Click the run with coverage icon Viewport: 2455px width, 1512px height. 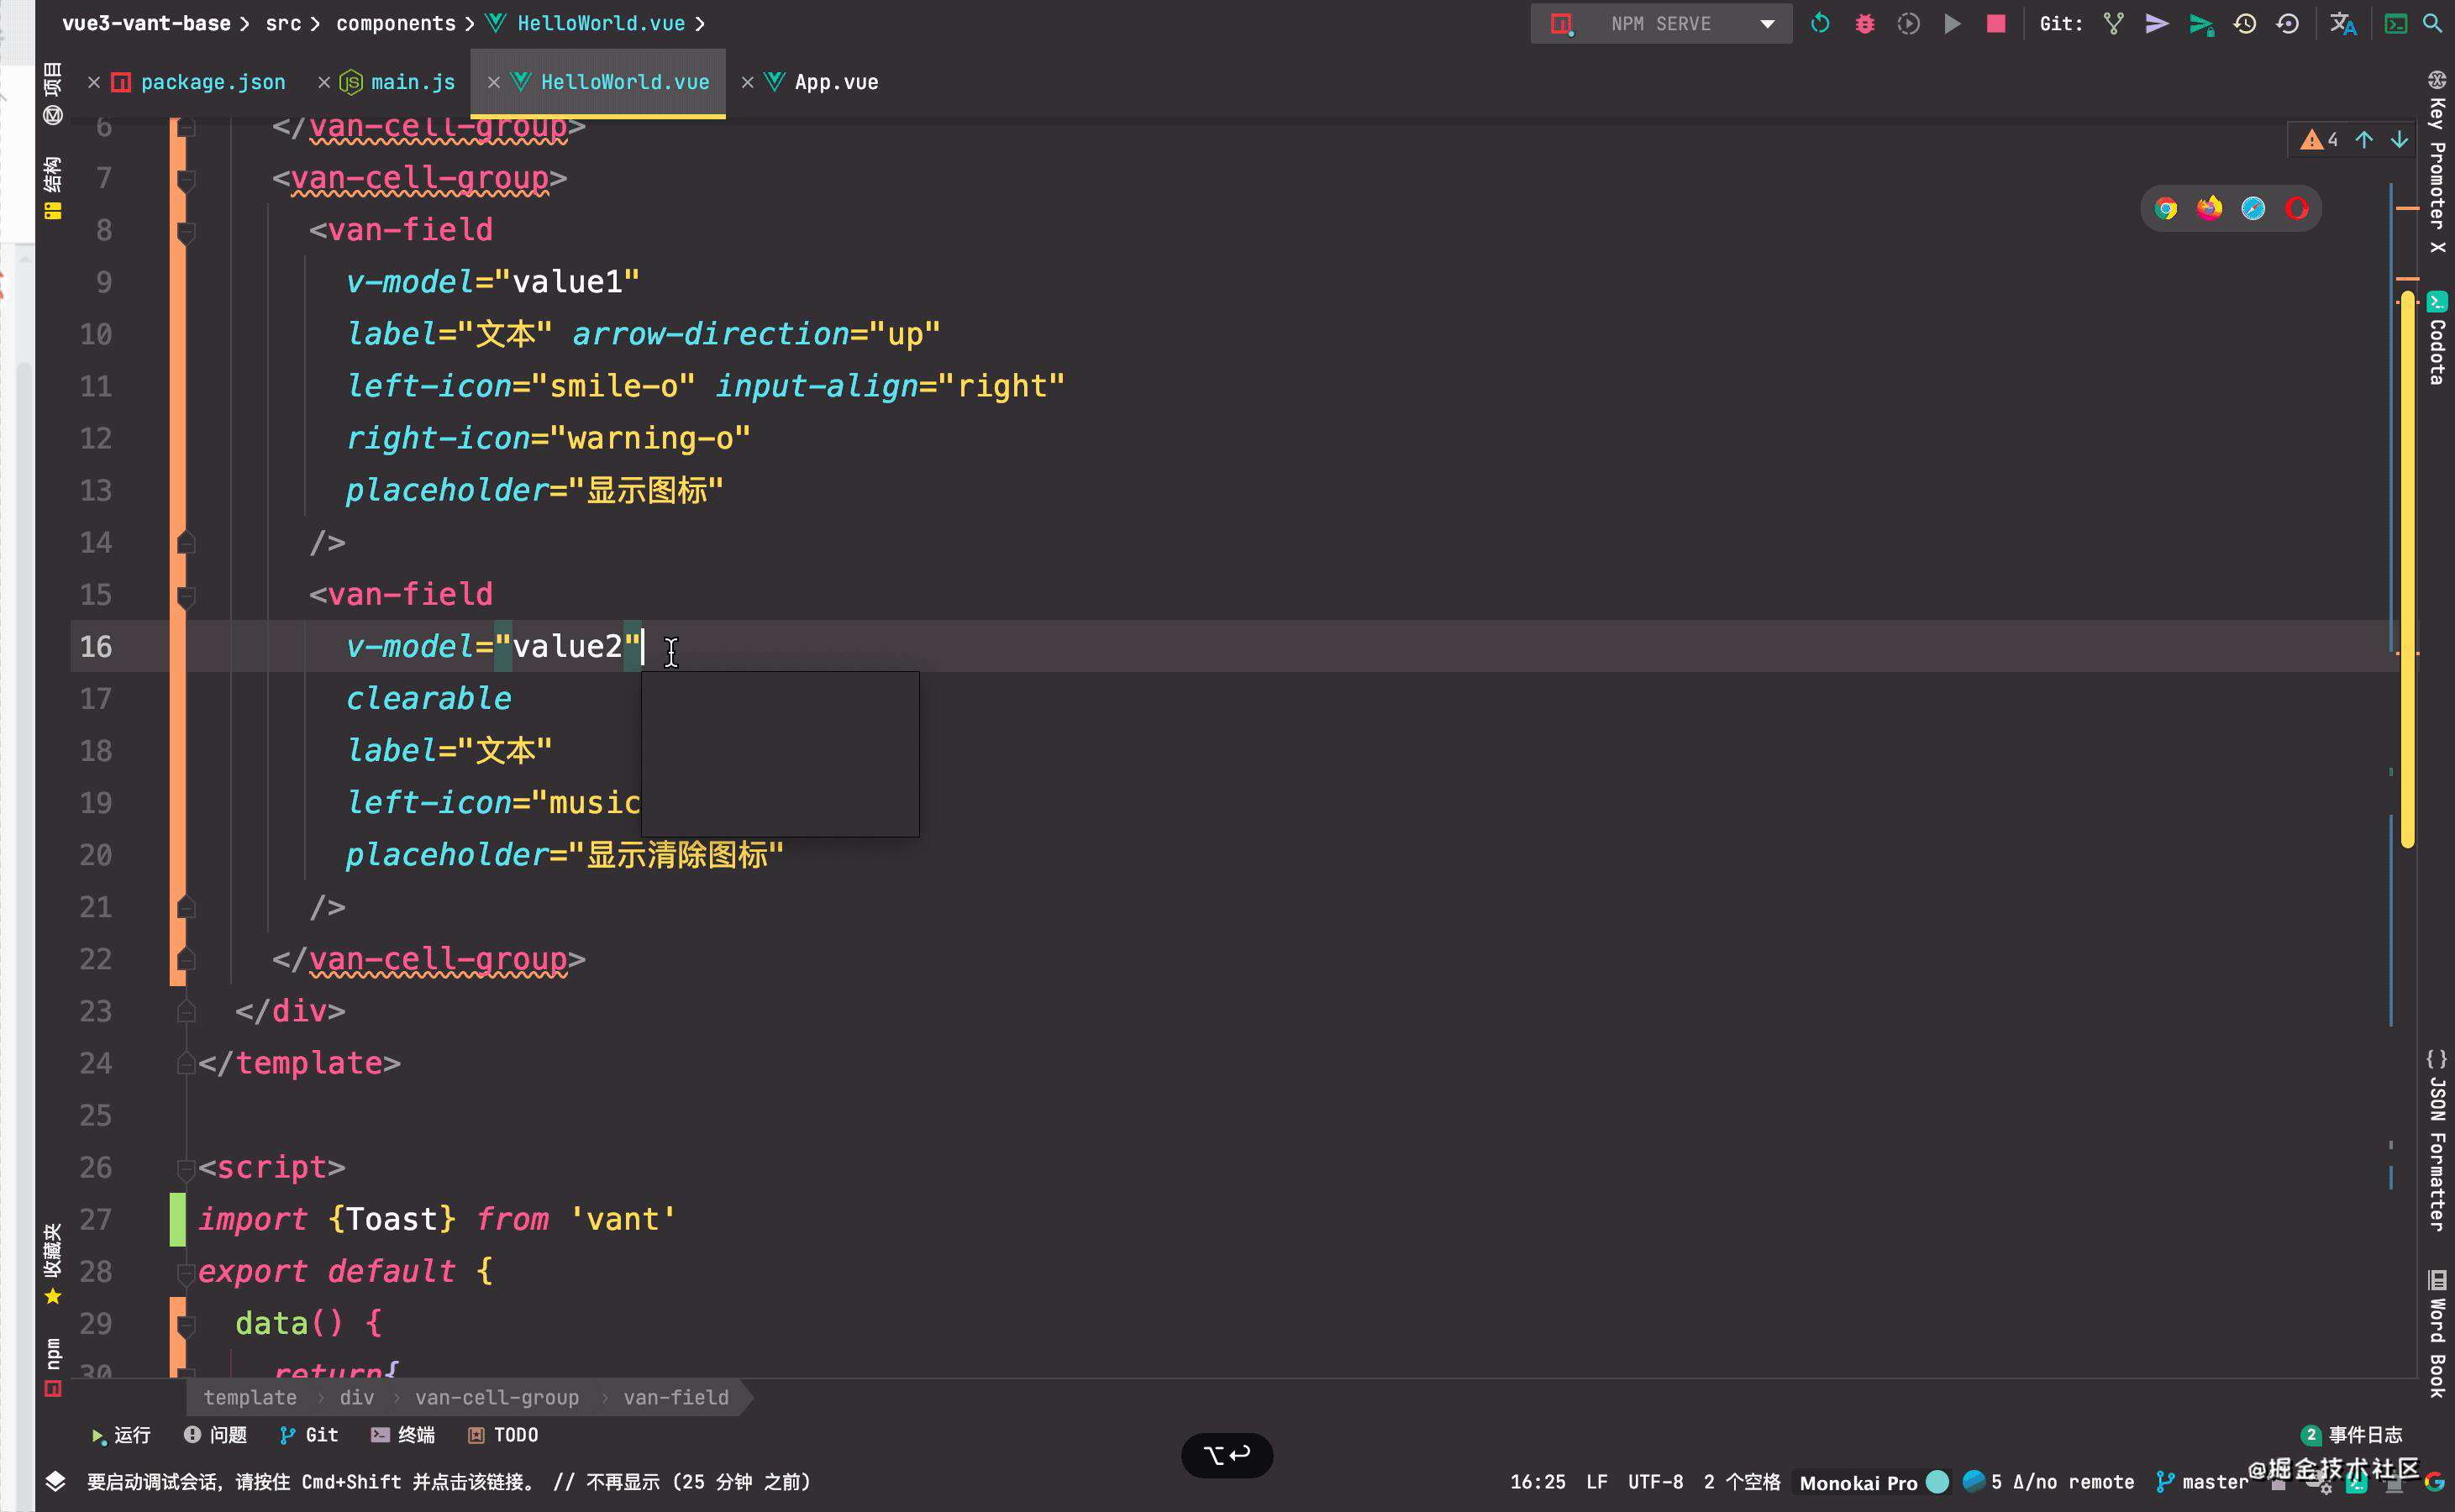1908,23
